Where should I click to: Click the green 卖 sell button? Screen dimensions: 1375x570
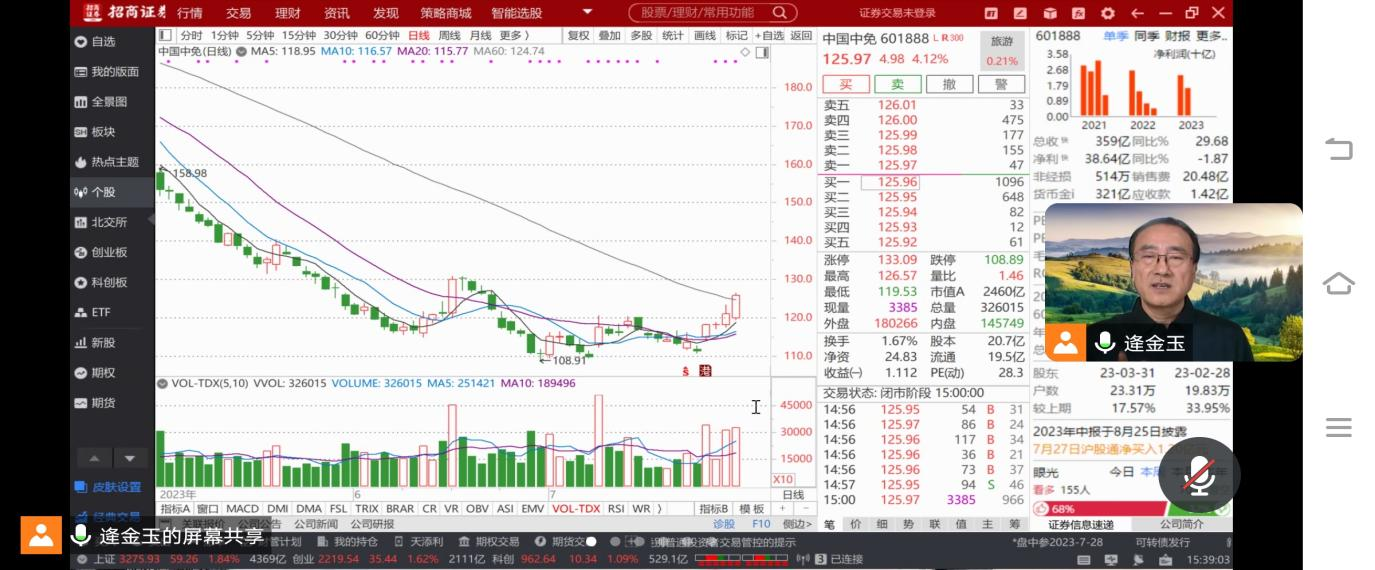click(897, 84)
